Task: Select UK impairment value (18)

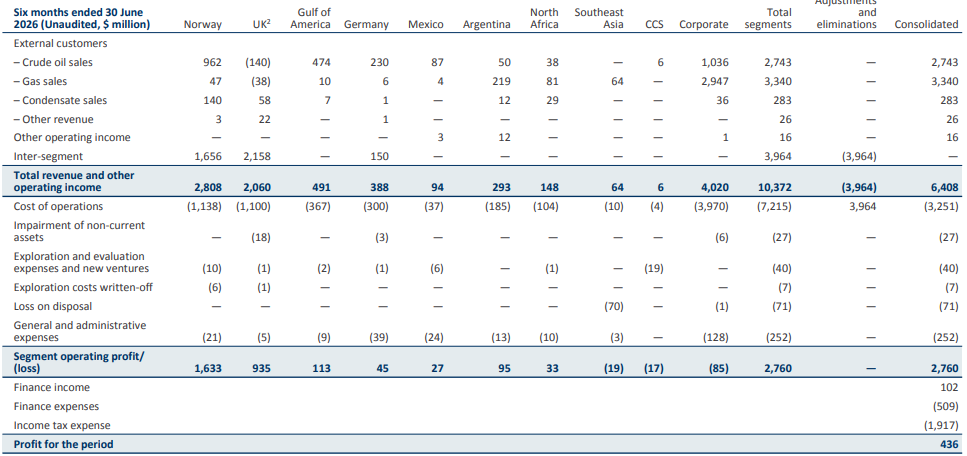Action: click(260, 238)
